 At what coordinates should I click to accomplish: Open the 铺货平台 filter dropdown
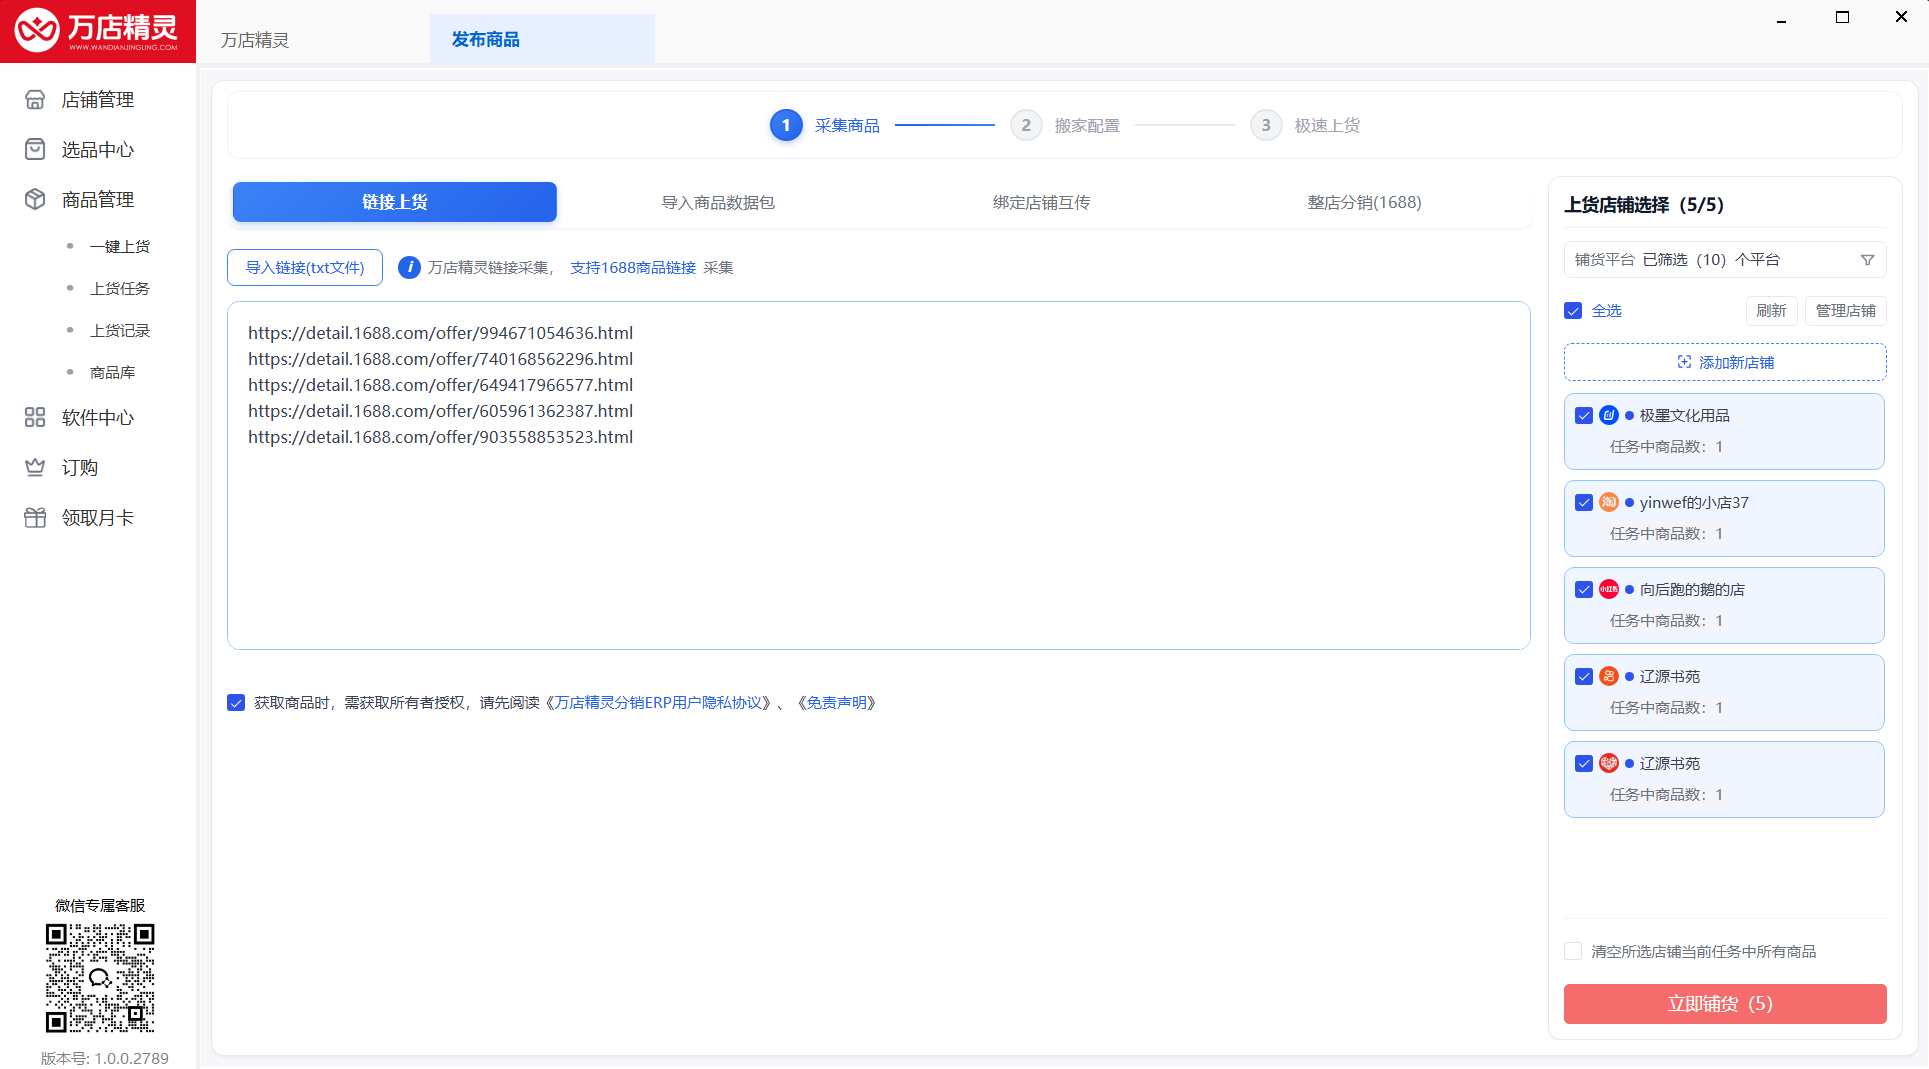click(x=1725, y=260)
